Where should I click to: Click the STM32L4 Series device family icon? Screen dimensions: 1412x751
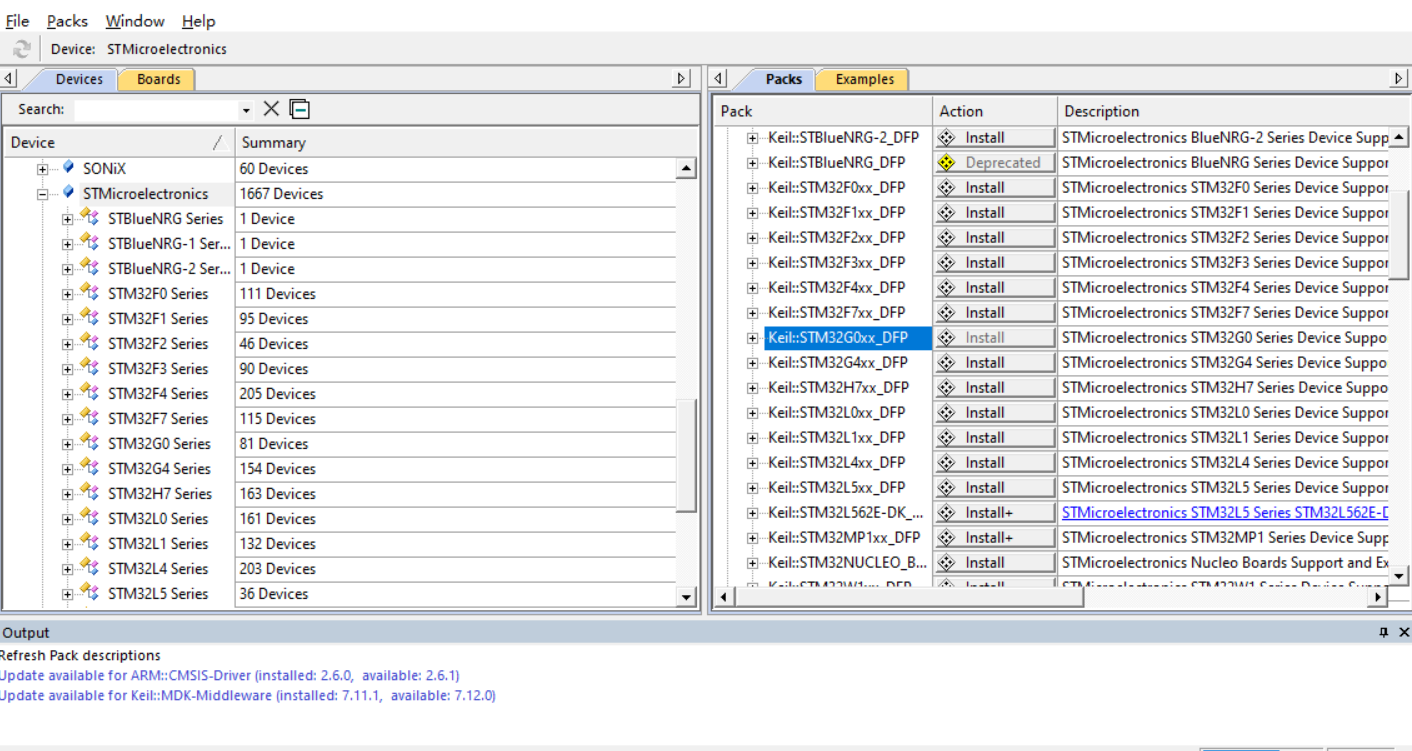point(90,568)
